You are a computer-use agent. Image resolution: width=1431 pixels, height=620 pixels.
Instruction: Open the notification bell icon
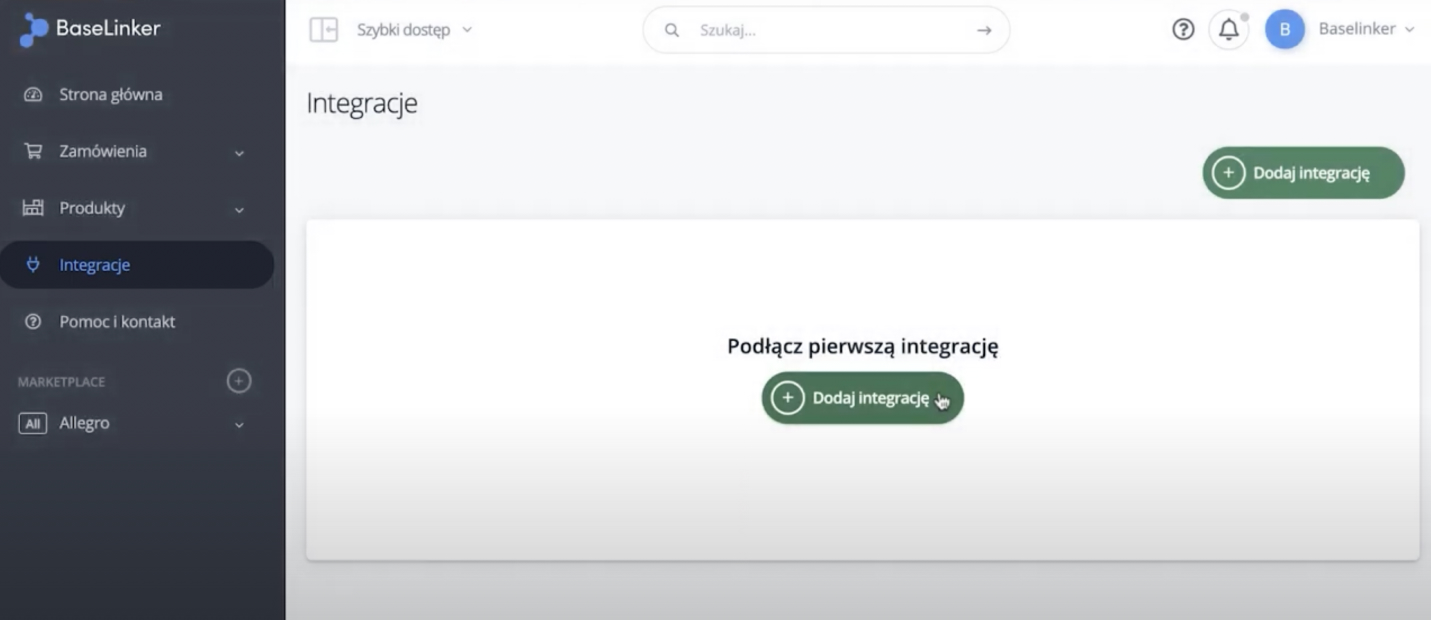(x=1229, y=29)
